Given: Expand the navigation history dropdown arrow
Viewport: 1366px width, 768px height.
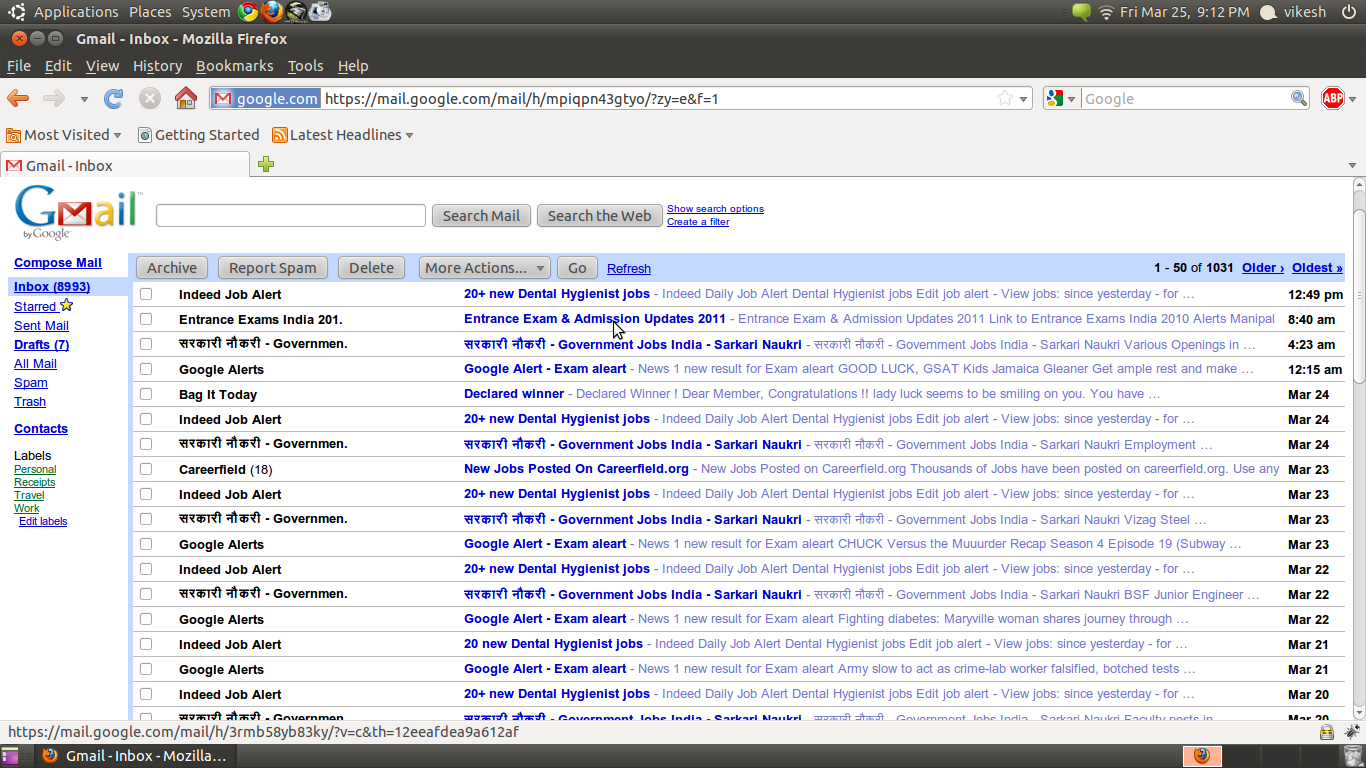Looking at the screenshot, I should [x=84, y=99].
